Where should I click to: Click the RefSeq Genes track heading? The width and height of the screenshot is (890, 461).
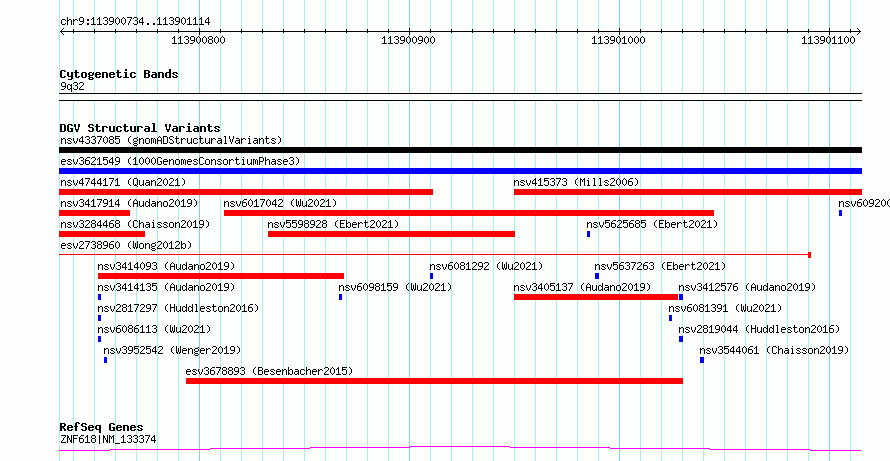[102, 427]
